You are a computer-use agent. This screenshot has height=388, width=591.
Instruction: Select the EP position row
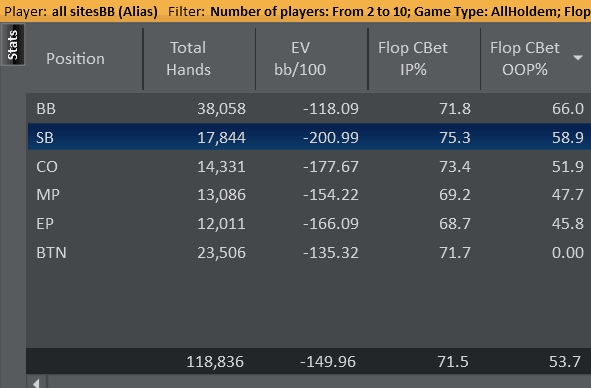[309, 224]
